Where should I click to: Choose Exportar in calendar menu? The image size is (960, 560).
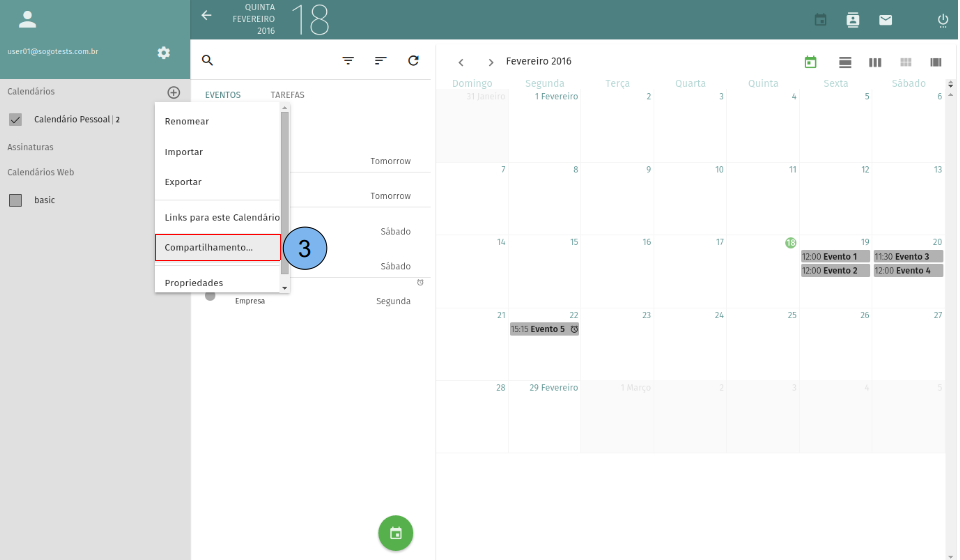coord(183,182)
